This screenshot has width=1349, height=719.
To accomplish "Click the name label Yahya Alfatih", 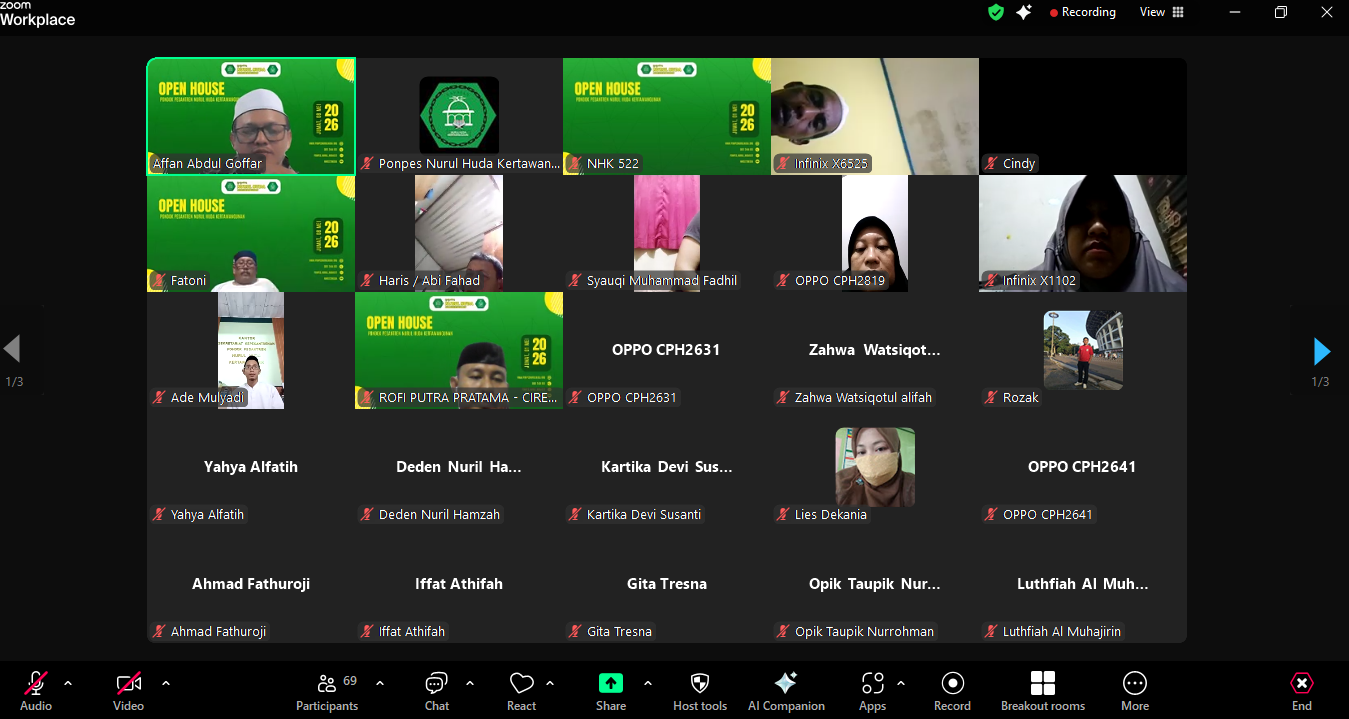I will [207, 515].
